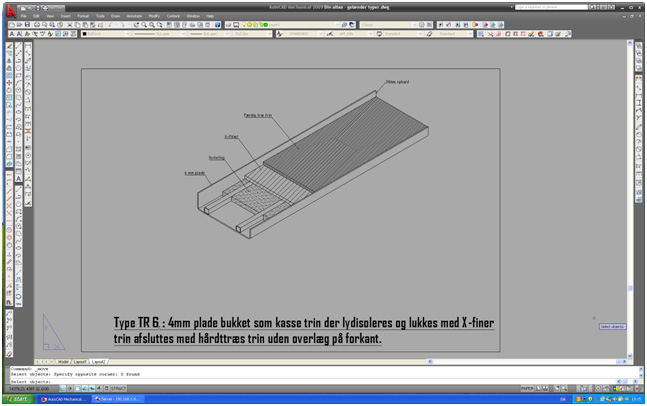Click the Move tool icon
647x406 pixels.
tap(9, 83)
